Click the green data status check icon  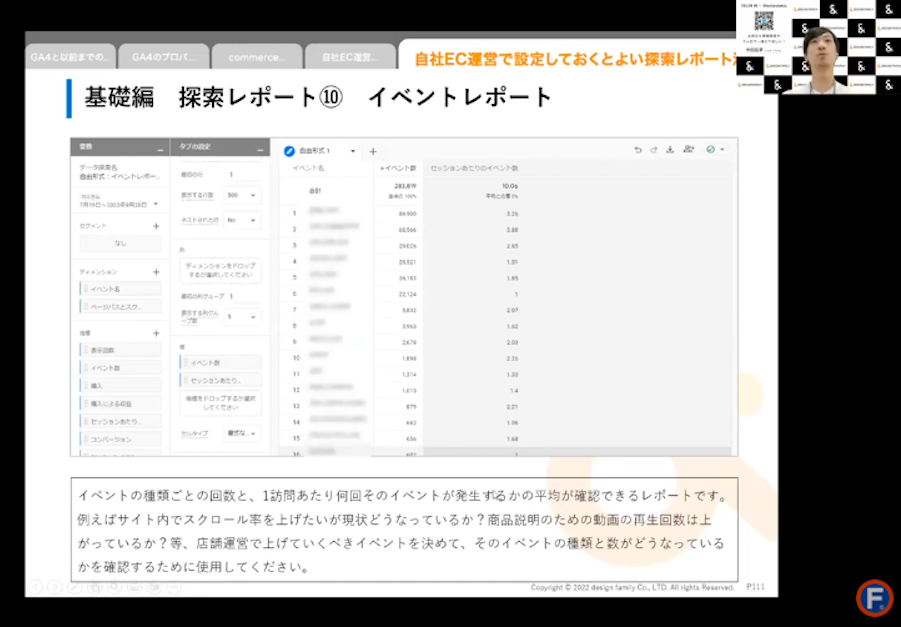coord(711,149)
